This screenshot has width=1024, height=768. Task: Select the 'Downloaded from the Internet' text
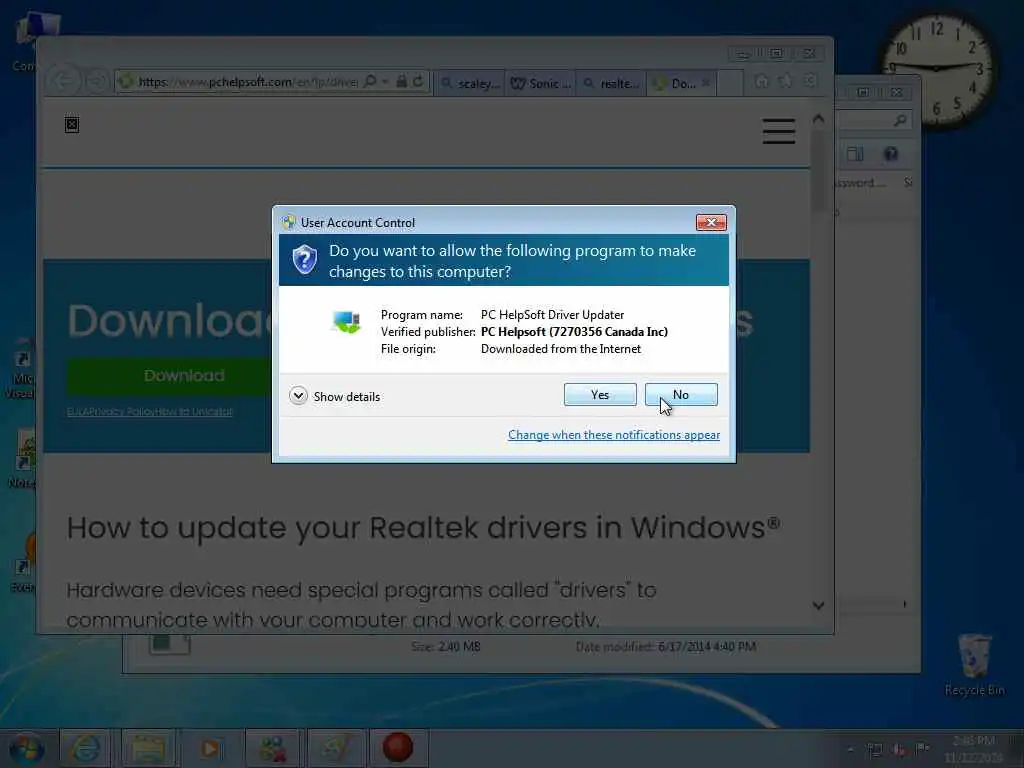click(x=561, y=349)
